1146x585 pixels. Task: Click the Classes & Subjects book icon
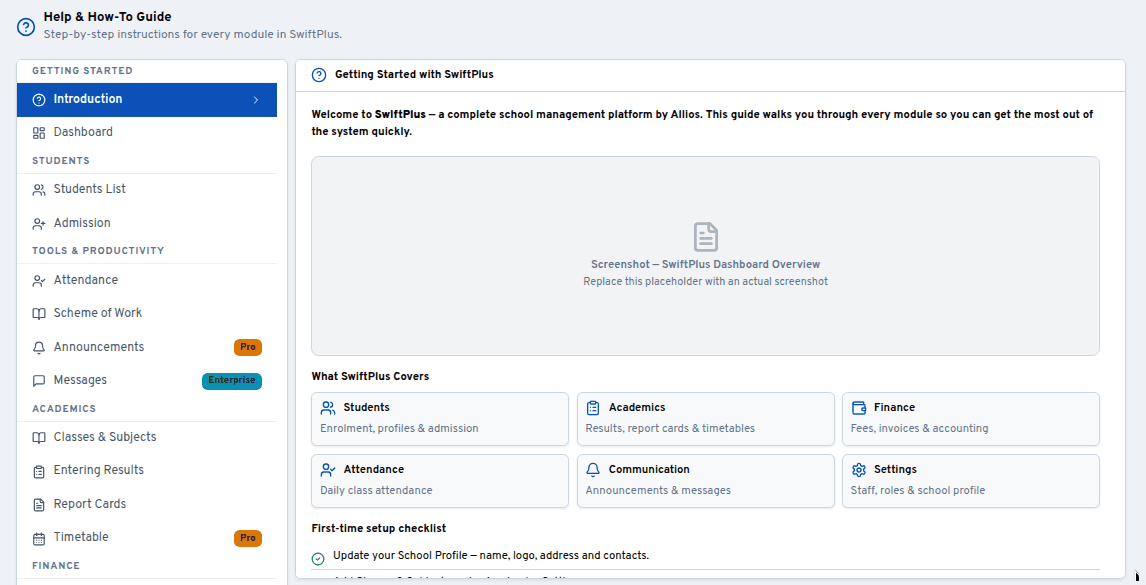tap(39, 438)
